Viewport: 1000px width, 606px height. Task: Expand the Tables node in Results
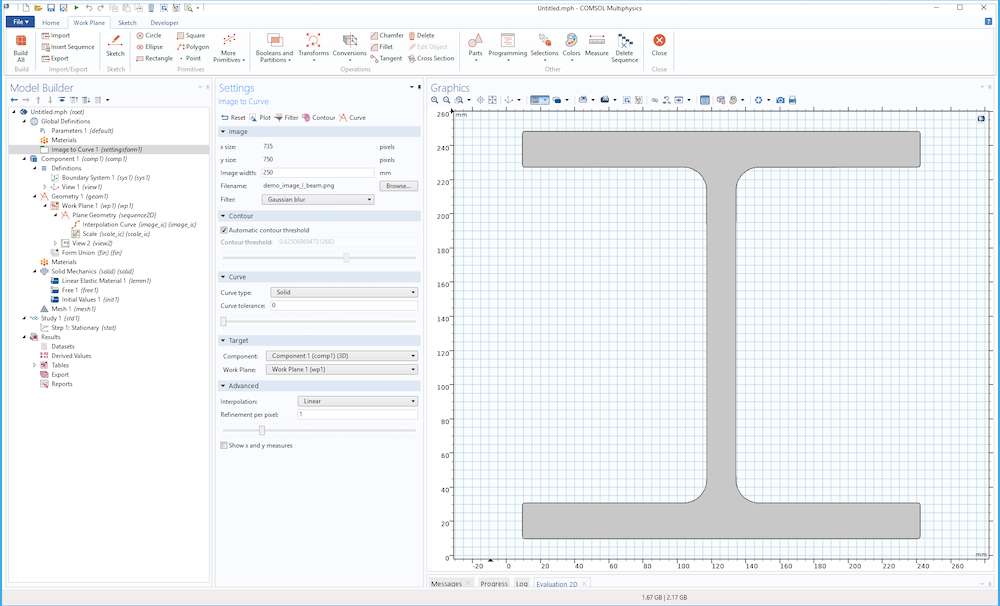[34, 366]
